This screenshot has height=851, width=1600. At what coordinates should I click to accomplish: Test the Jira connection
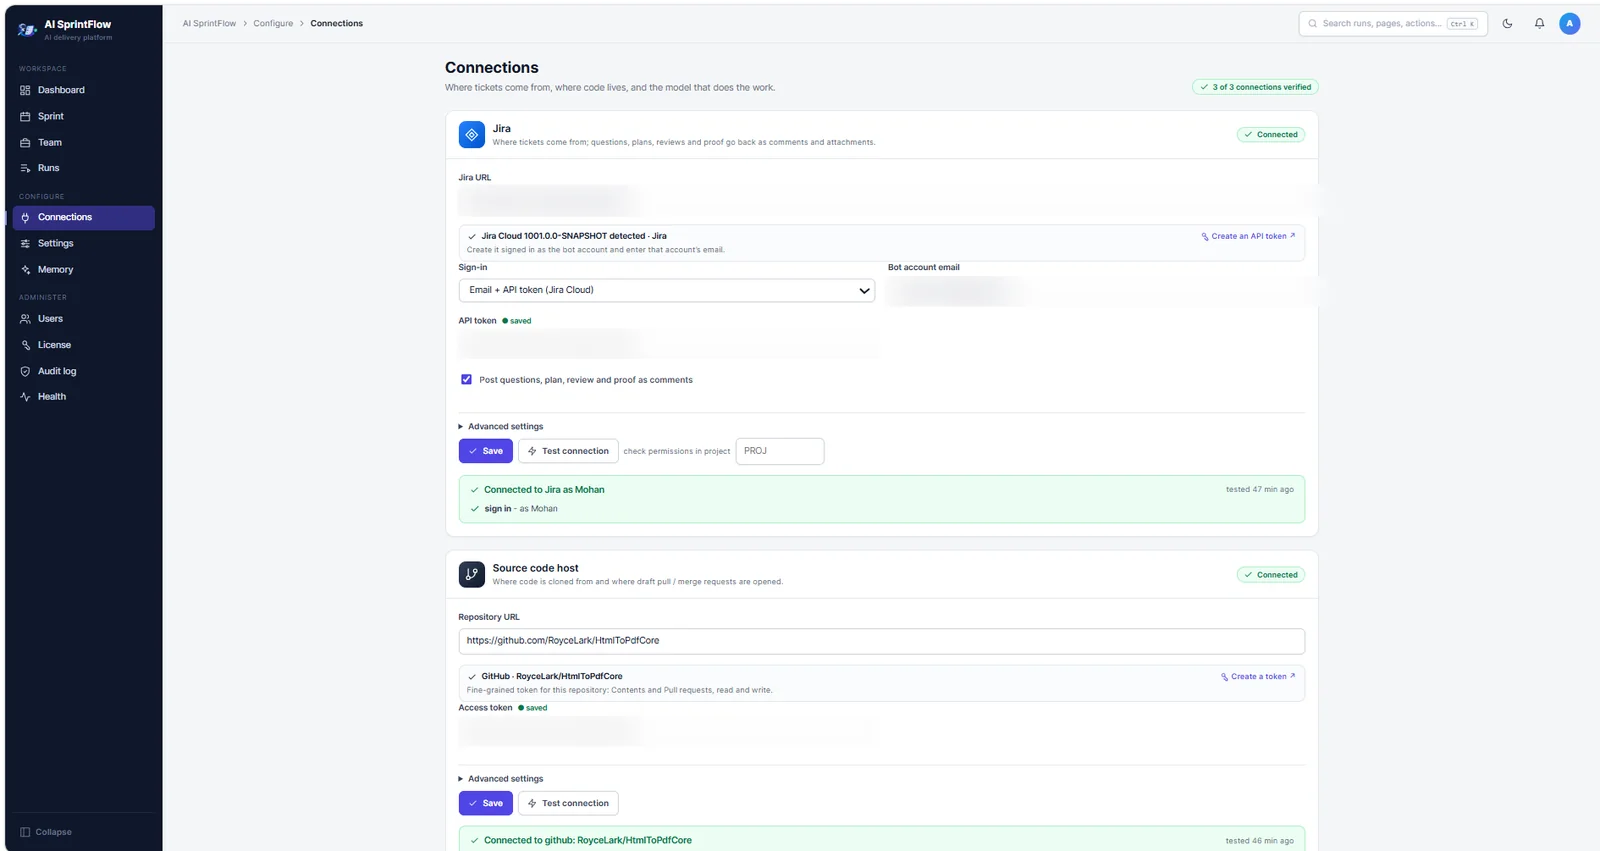[568, 451]
